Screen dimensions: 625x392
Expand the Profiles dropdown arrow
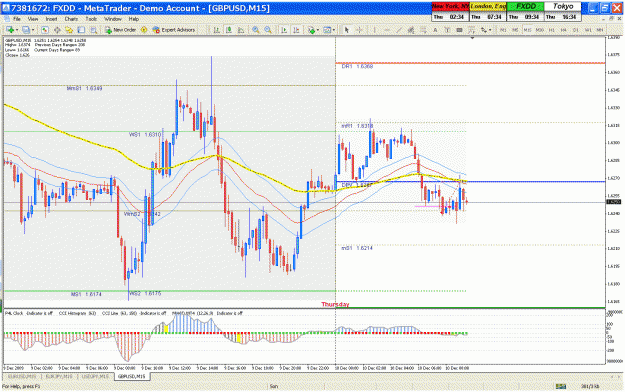(x=33, y=30)
